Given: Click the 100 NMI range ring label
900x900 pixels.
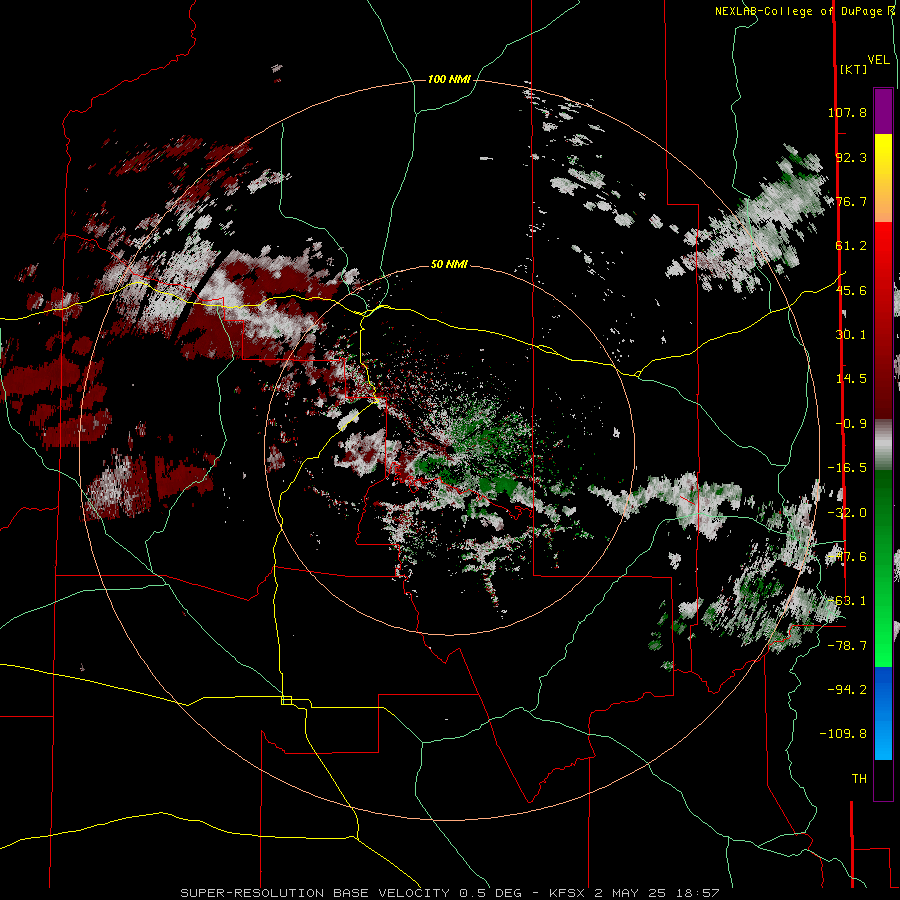Looking at the screenshot, I should 449,79.
